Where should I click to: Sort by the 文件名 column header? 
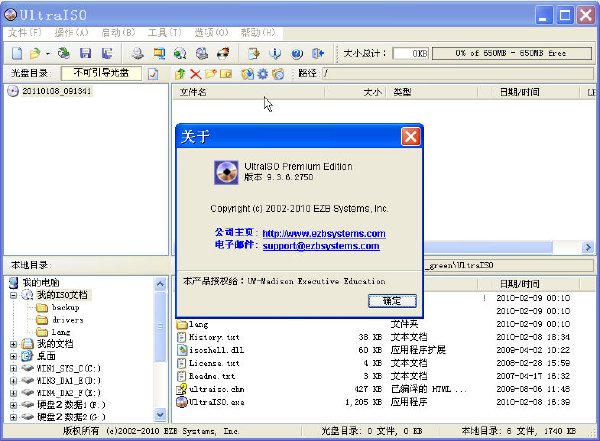(249, 92)
